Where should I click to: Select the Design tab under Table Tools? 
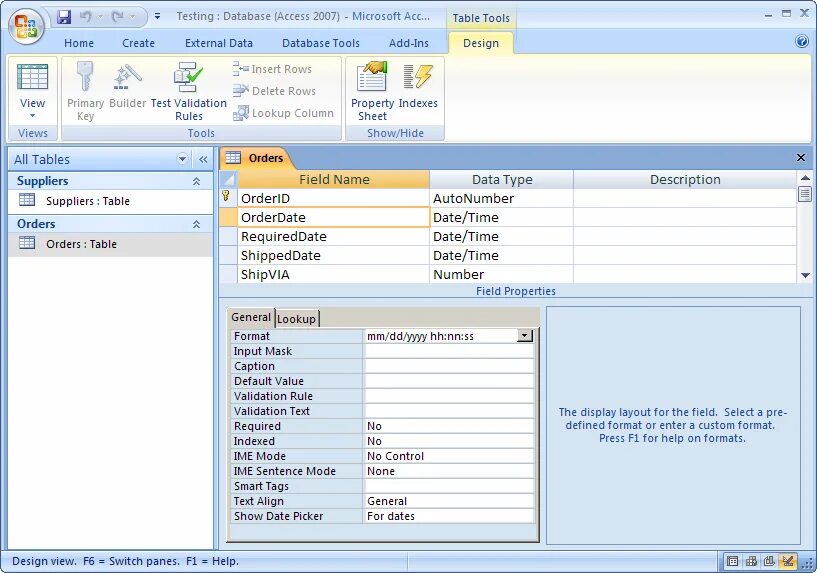pyautogui.click(x=480, y=43)
